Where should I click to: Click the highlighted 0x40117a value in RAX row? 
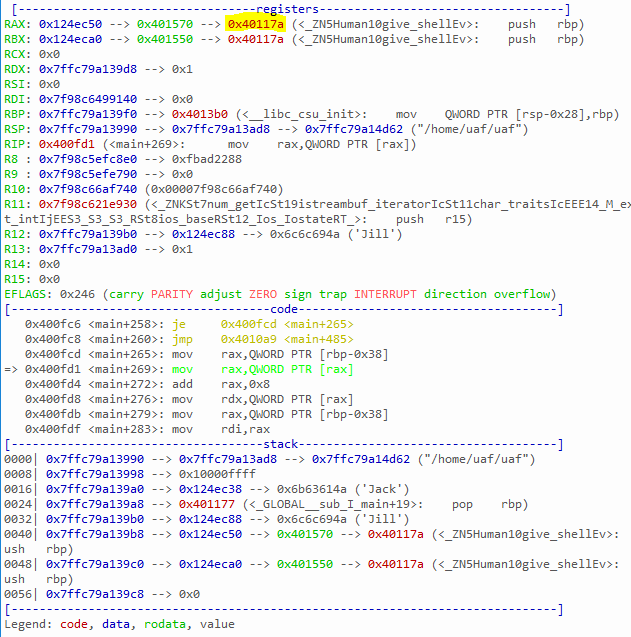tap(256, 24)
